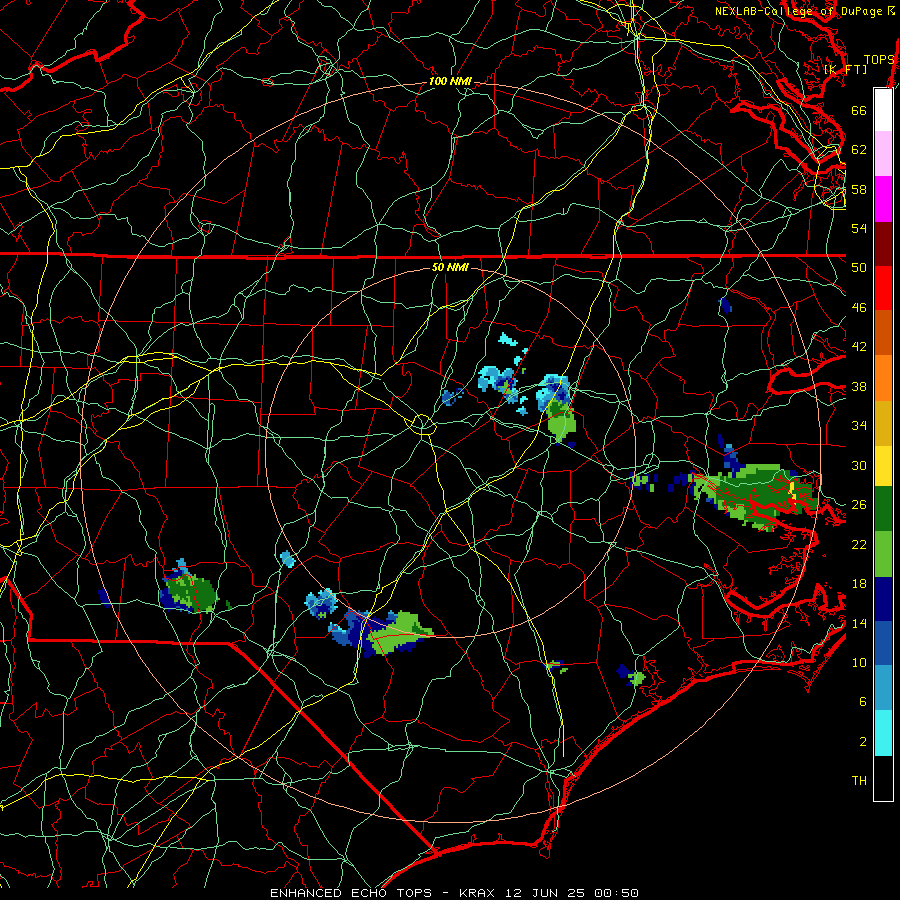
Task: Click the "50 NMI" range ring label
Action: point(450,267)
